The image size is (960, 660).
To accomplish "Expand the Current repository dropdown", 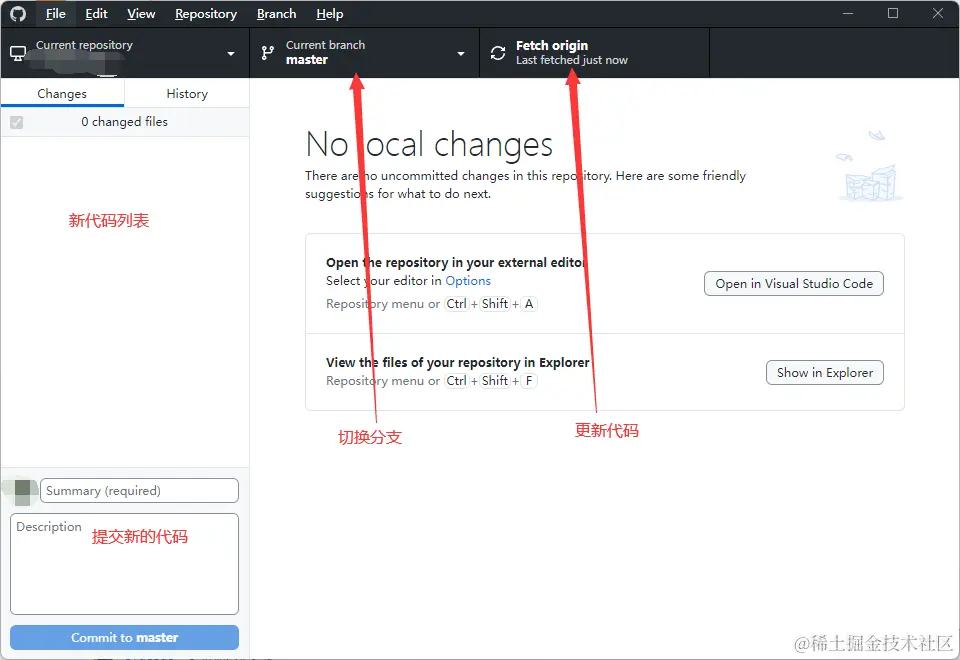I will click(125, 53).
